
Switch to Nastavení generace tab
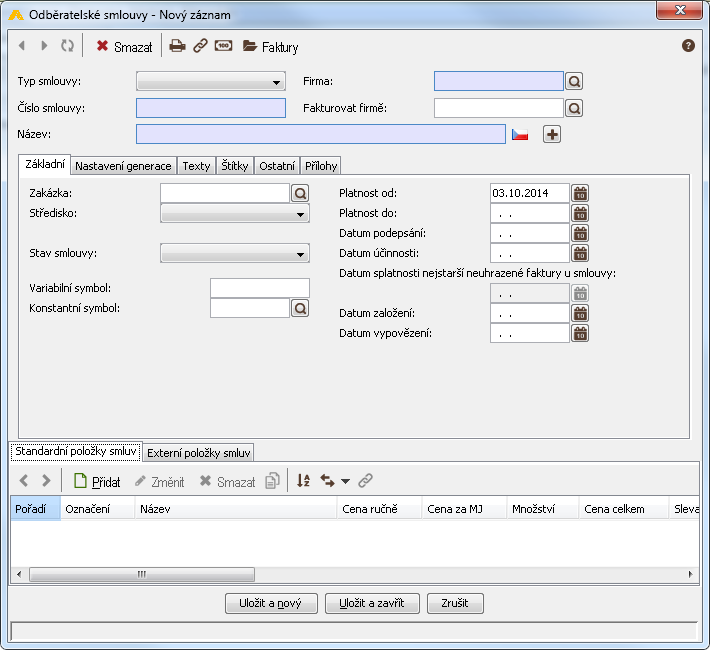tap(123, 166)
